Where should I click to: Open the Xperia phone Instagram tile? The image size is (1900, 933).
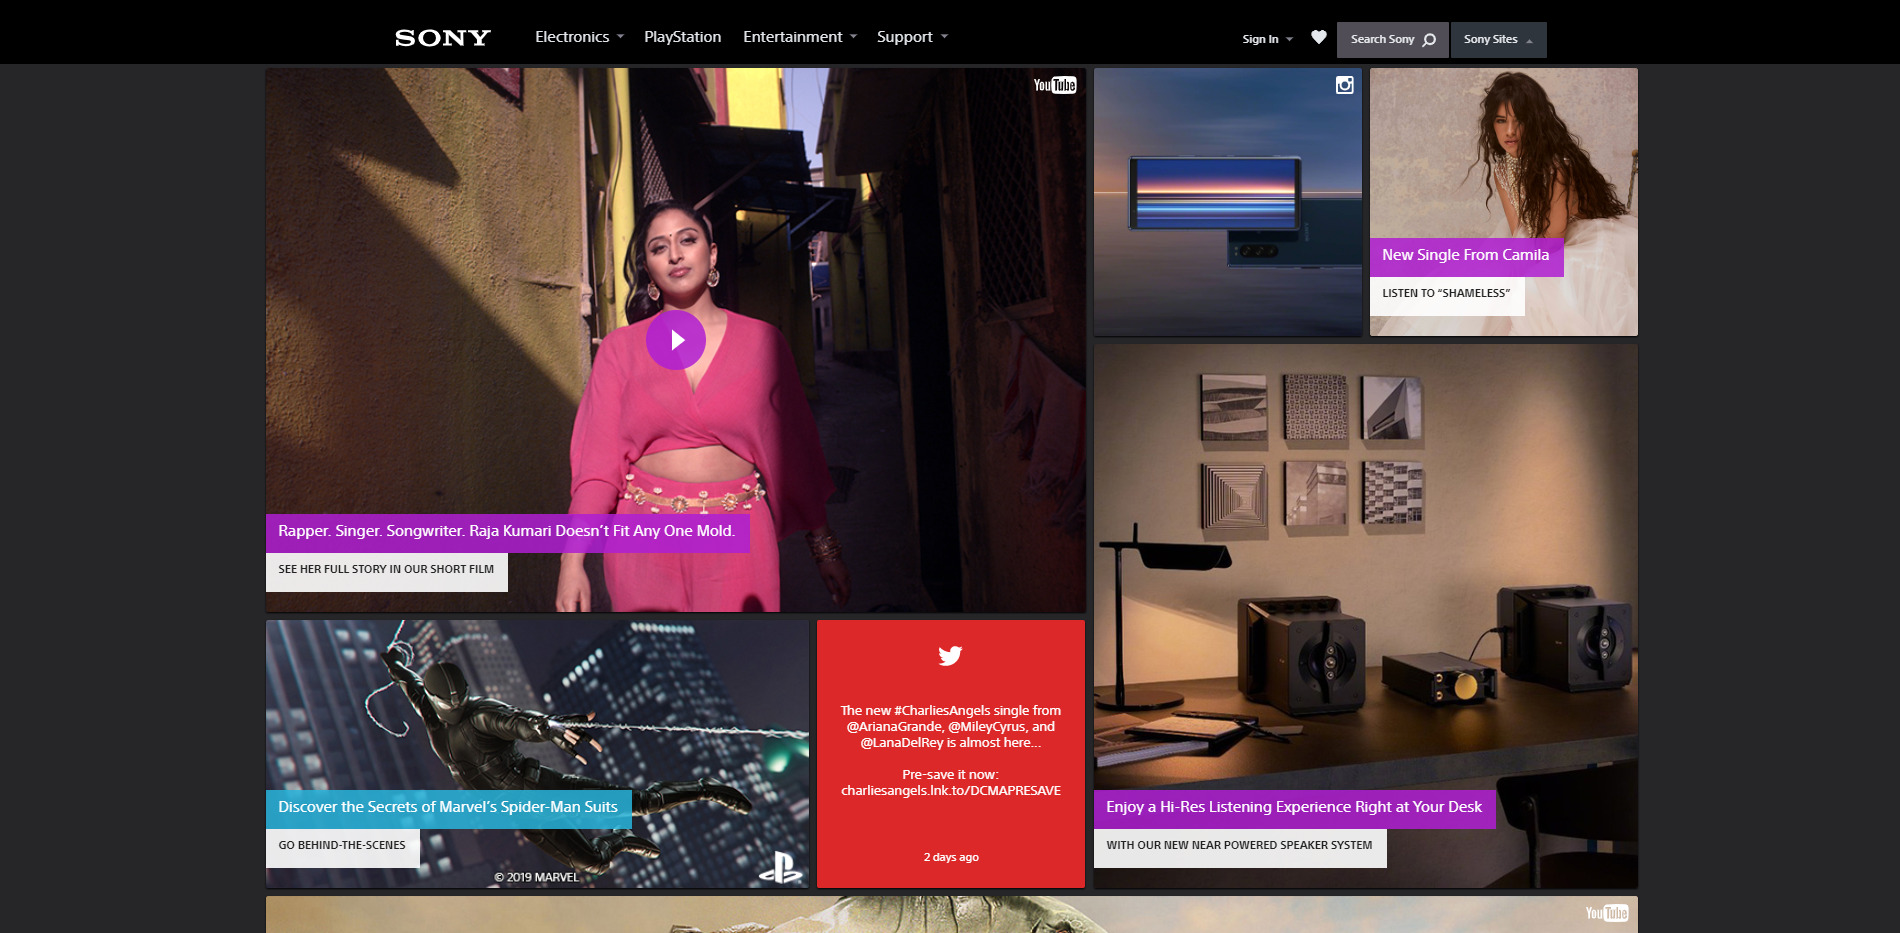click(x=1228, y=202)
